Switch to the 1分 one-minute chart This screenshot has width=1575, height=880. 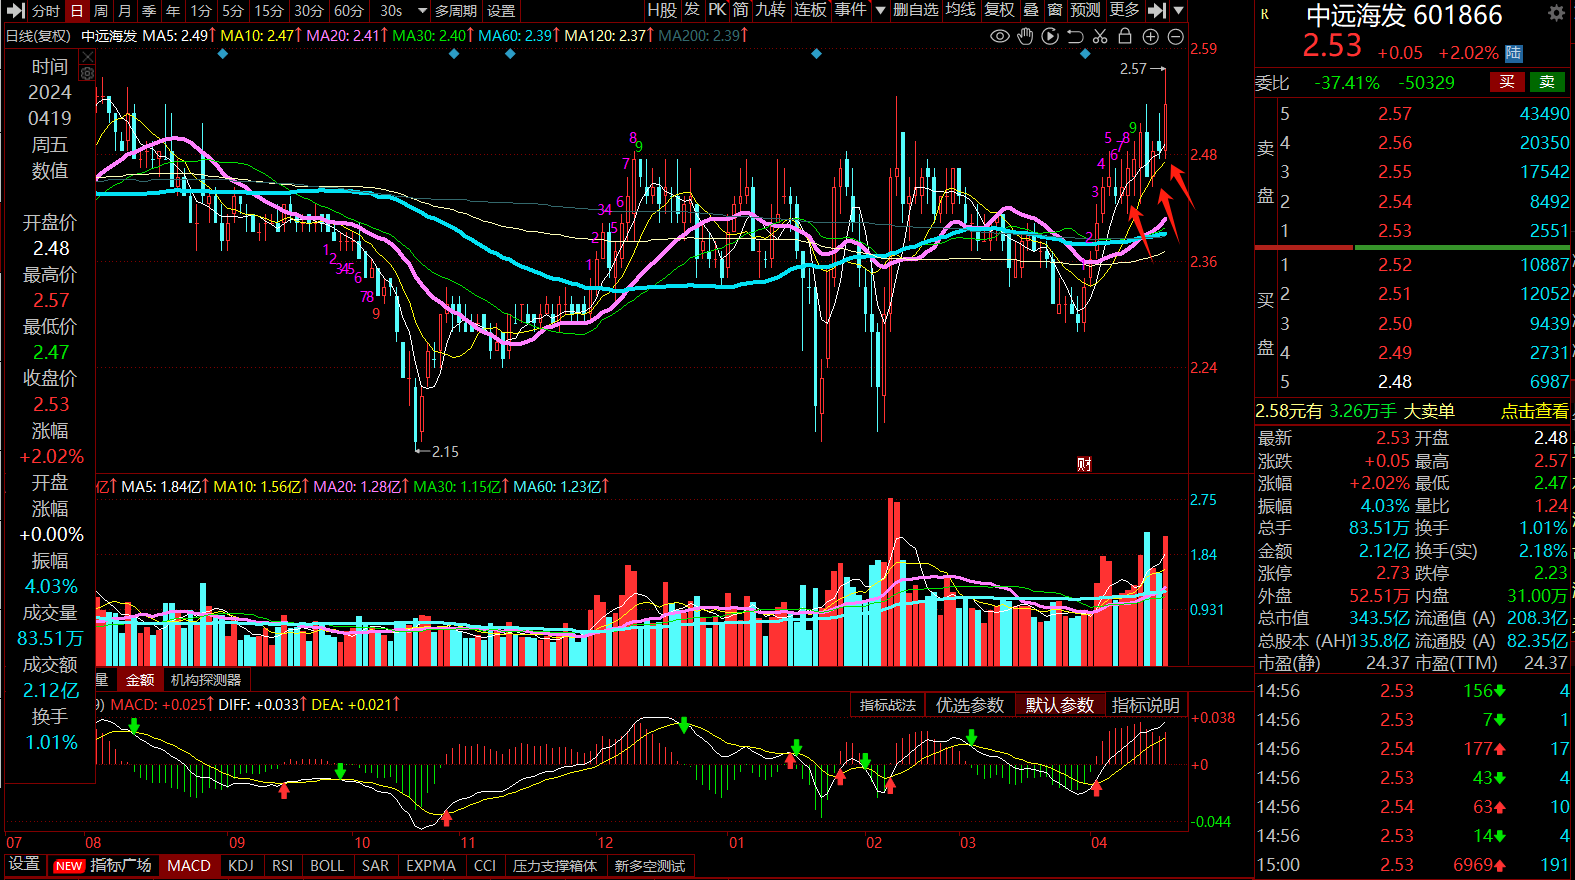click(202, 11)
